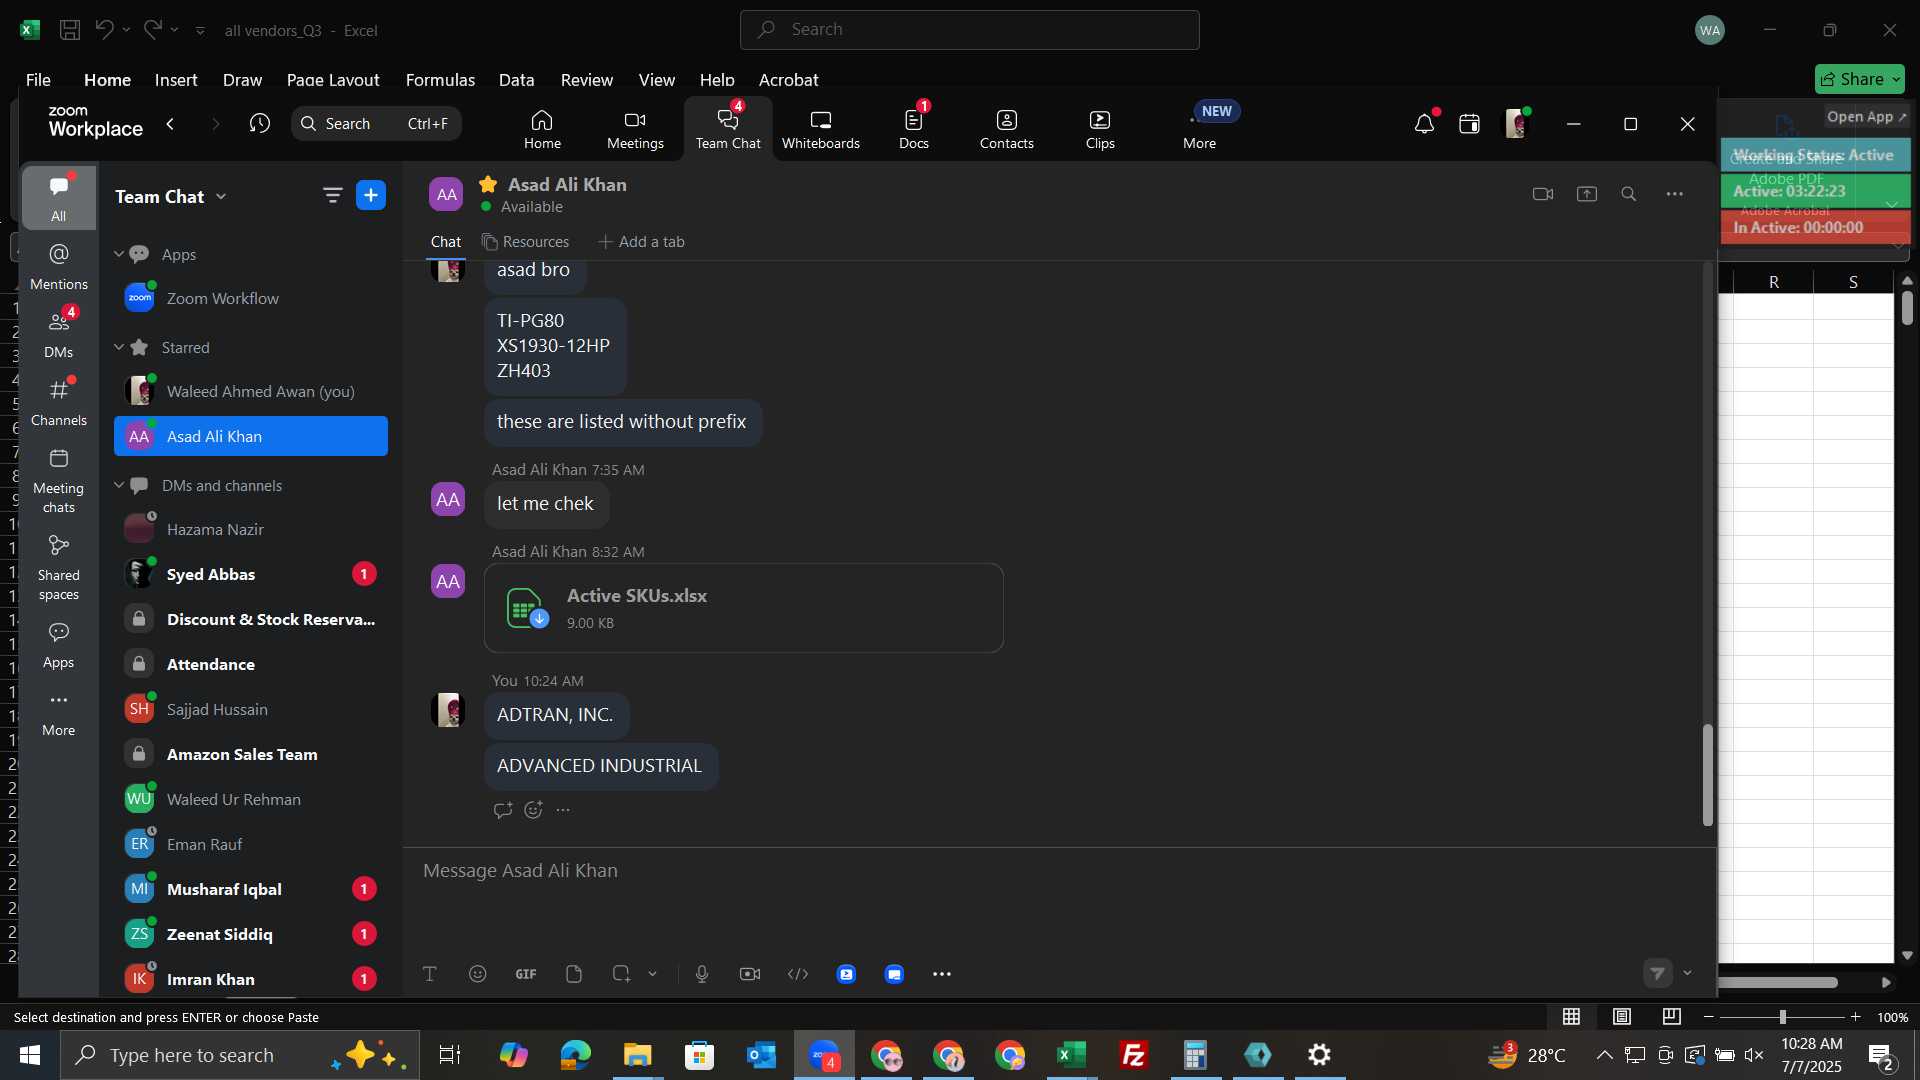Select the Chat tab
Screen dimensions: 1920x1080
coord(446,242)
